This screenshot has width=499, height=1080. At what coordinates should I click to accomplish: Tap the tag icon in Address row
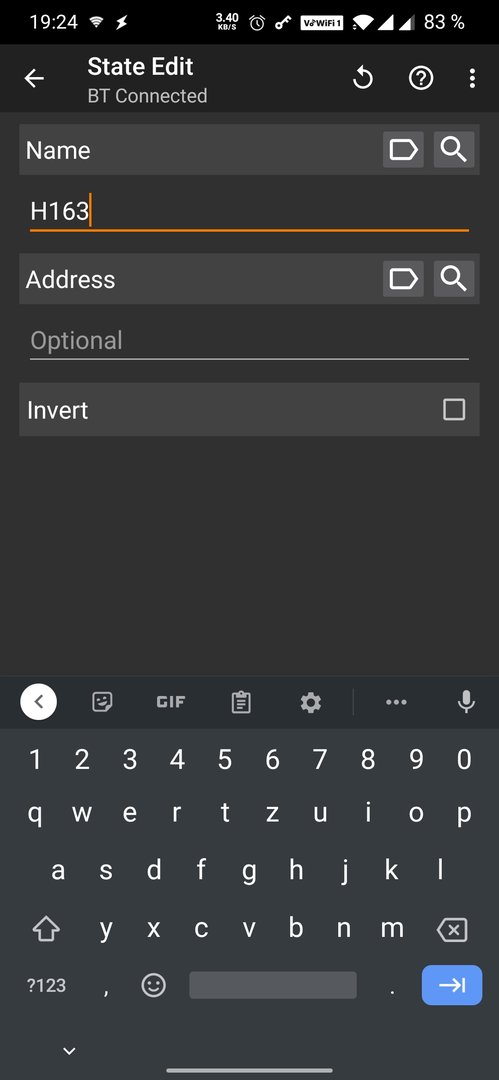coord(403,279)
